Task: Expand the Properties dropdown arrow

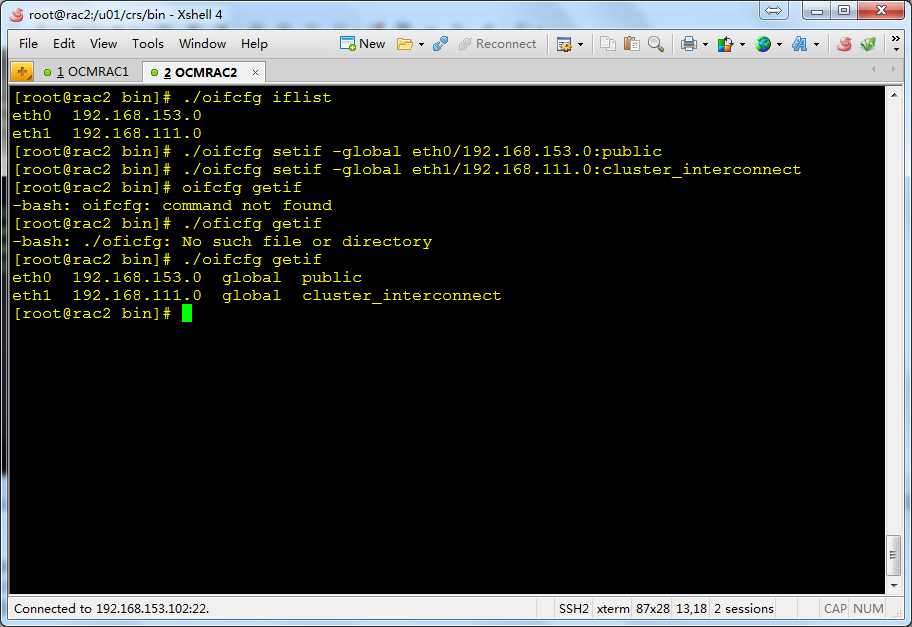Action: click(x=580, y=44)
